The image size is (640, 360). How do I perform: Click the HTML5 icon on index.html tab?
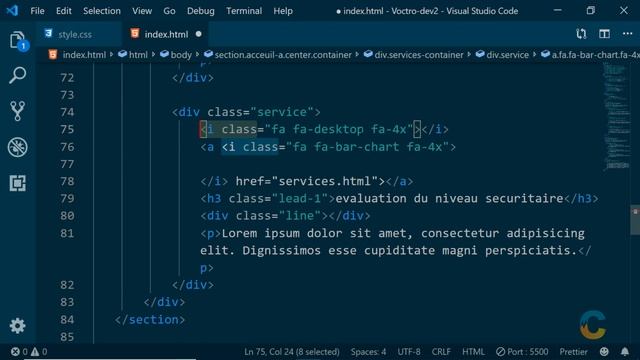(x=135, y=33)
